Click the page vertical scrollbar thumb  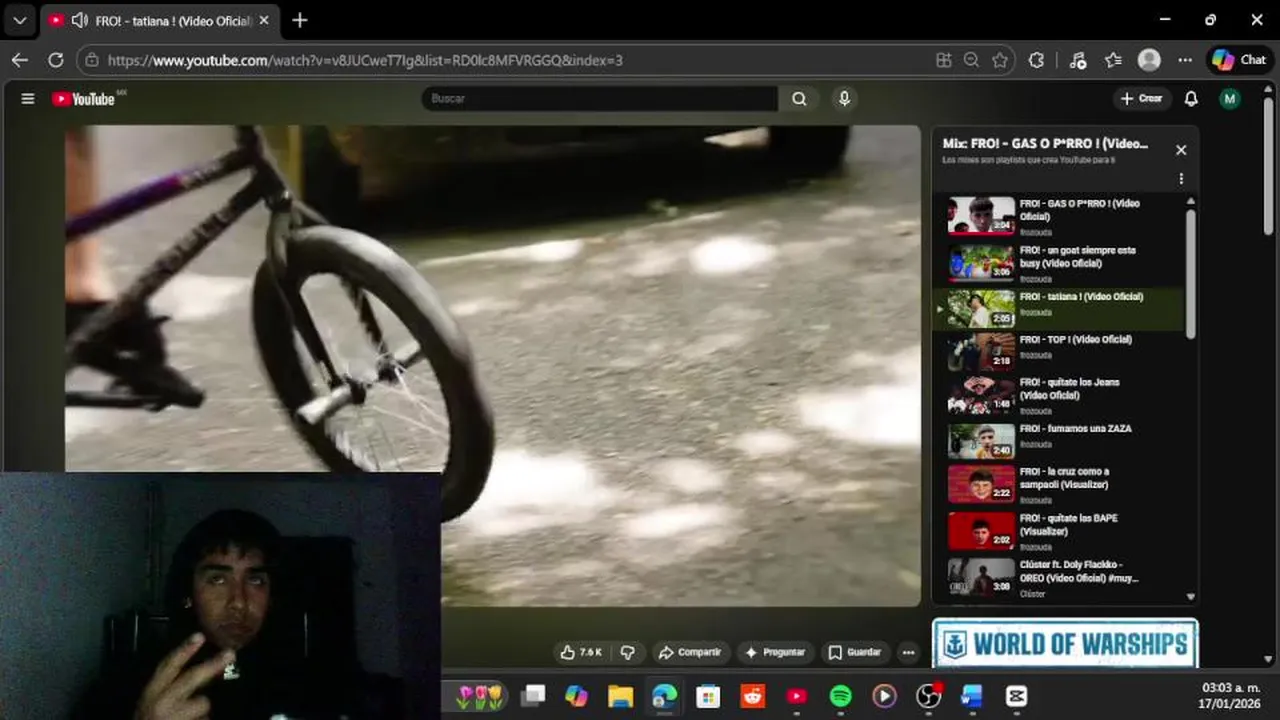(1269, 165)
